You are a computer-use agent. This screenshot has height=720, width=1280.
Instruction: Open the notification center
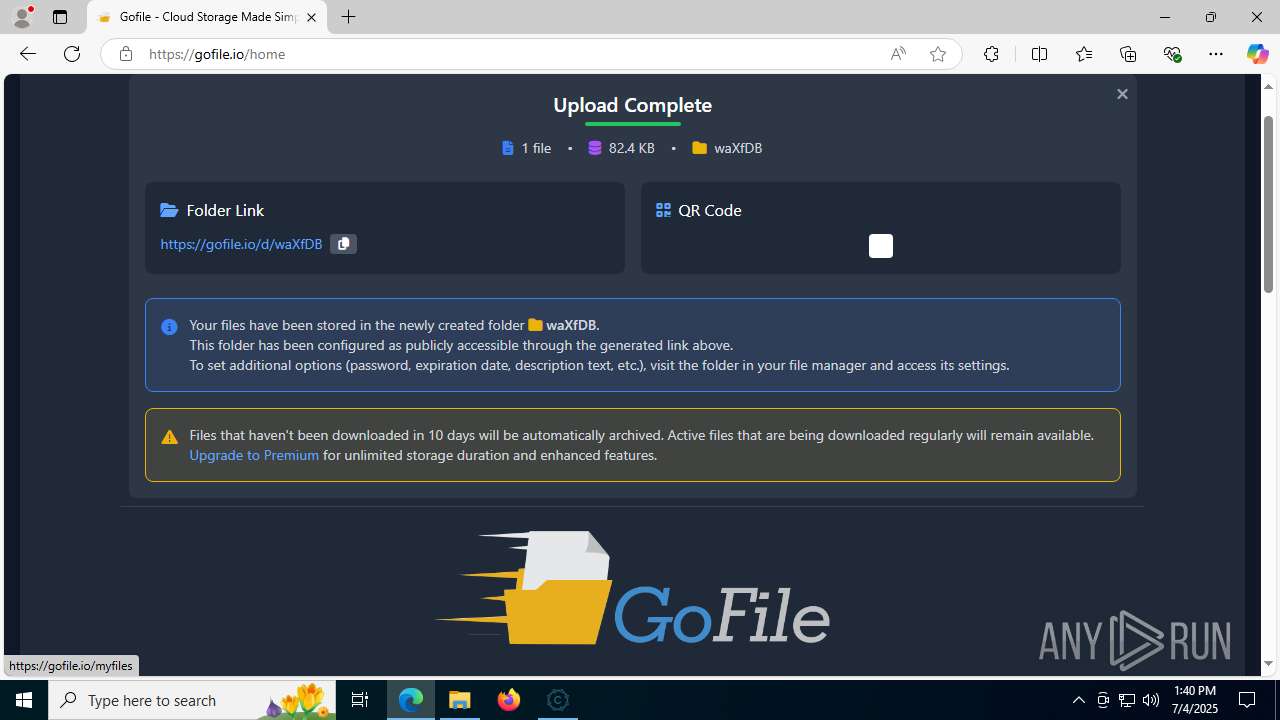click(x=1247, y=700)
